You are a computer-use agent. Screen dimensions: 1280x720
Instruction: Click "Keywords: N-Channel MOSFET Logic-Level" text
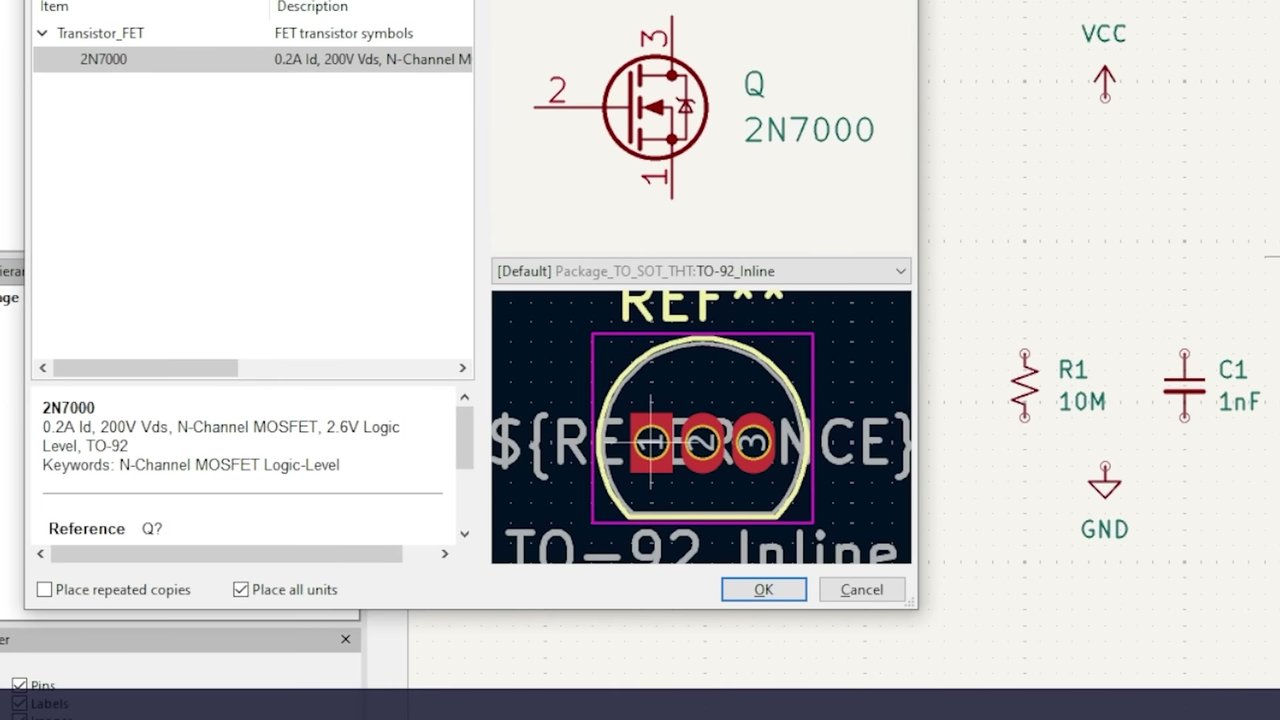pos(191,465)
